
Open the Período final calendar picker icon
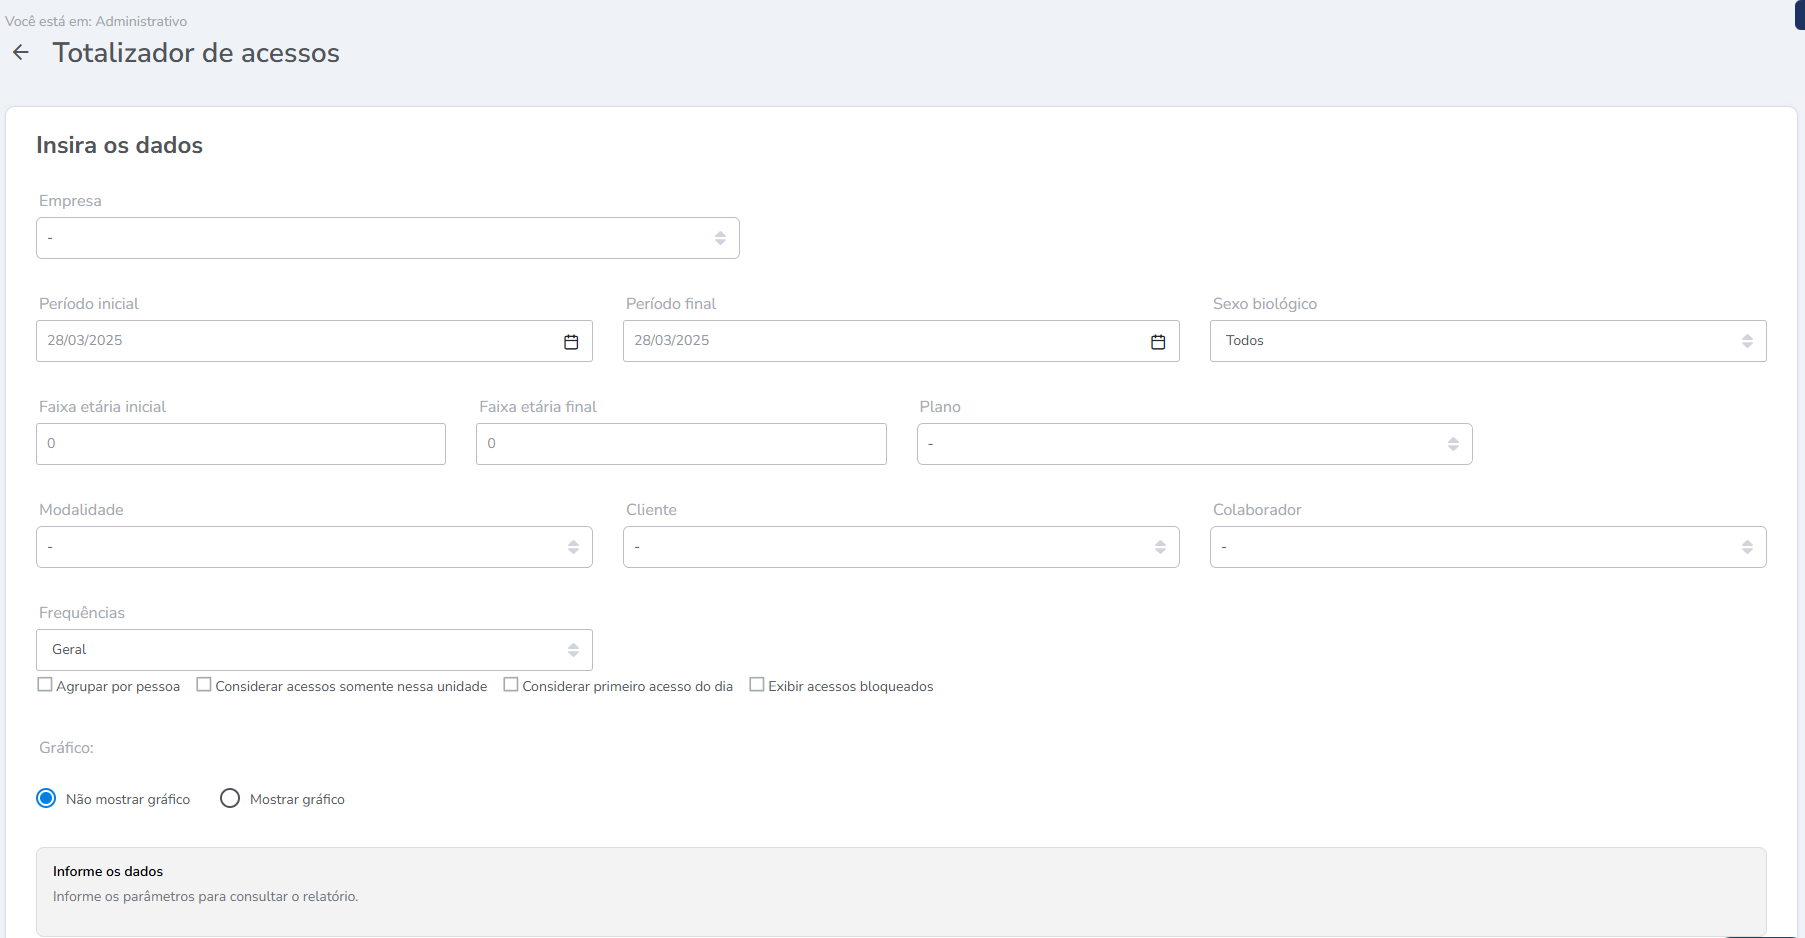coord(1158,342)
